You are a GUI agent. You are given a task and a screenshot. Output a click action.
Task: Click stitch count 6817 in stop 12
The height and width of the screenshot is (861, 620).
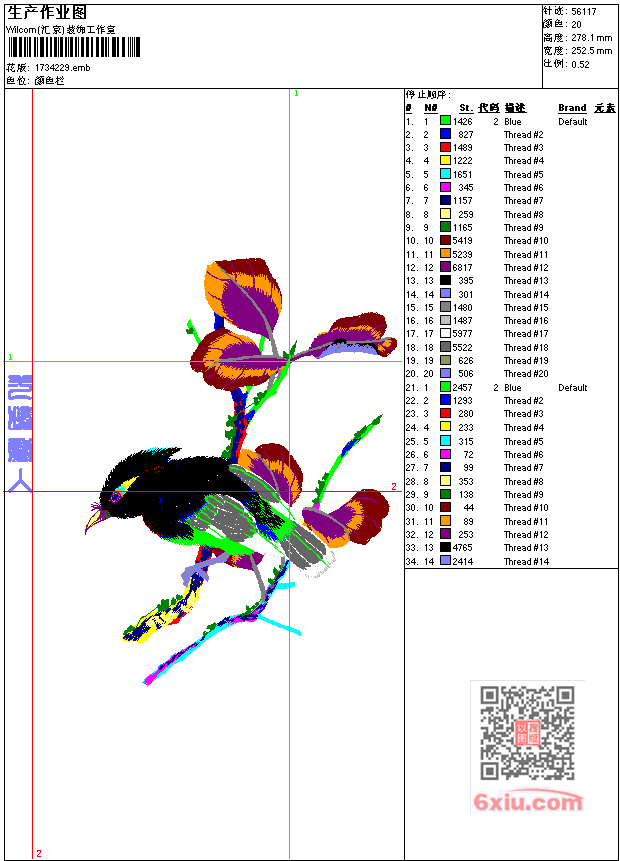point(462,267)
